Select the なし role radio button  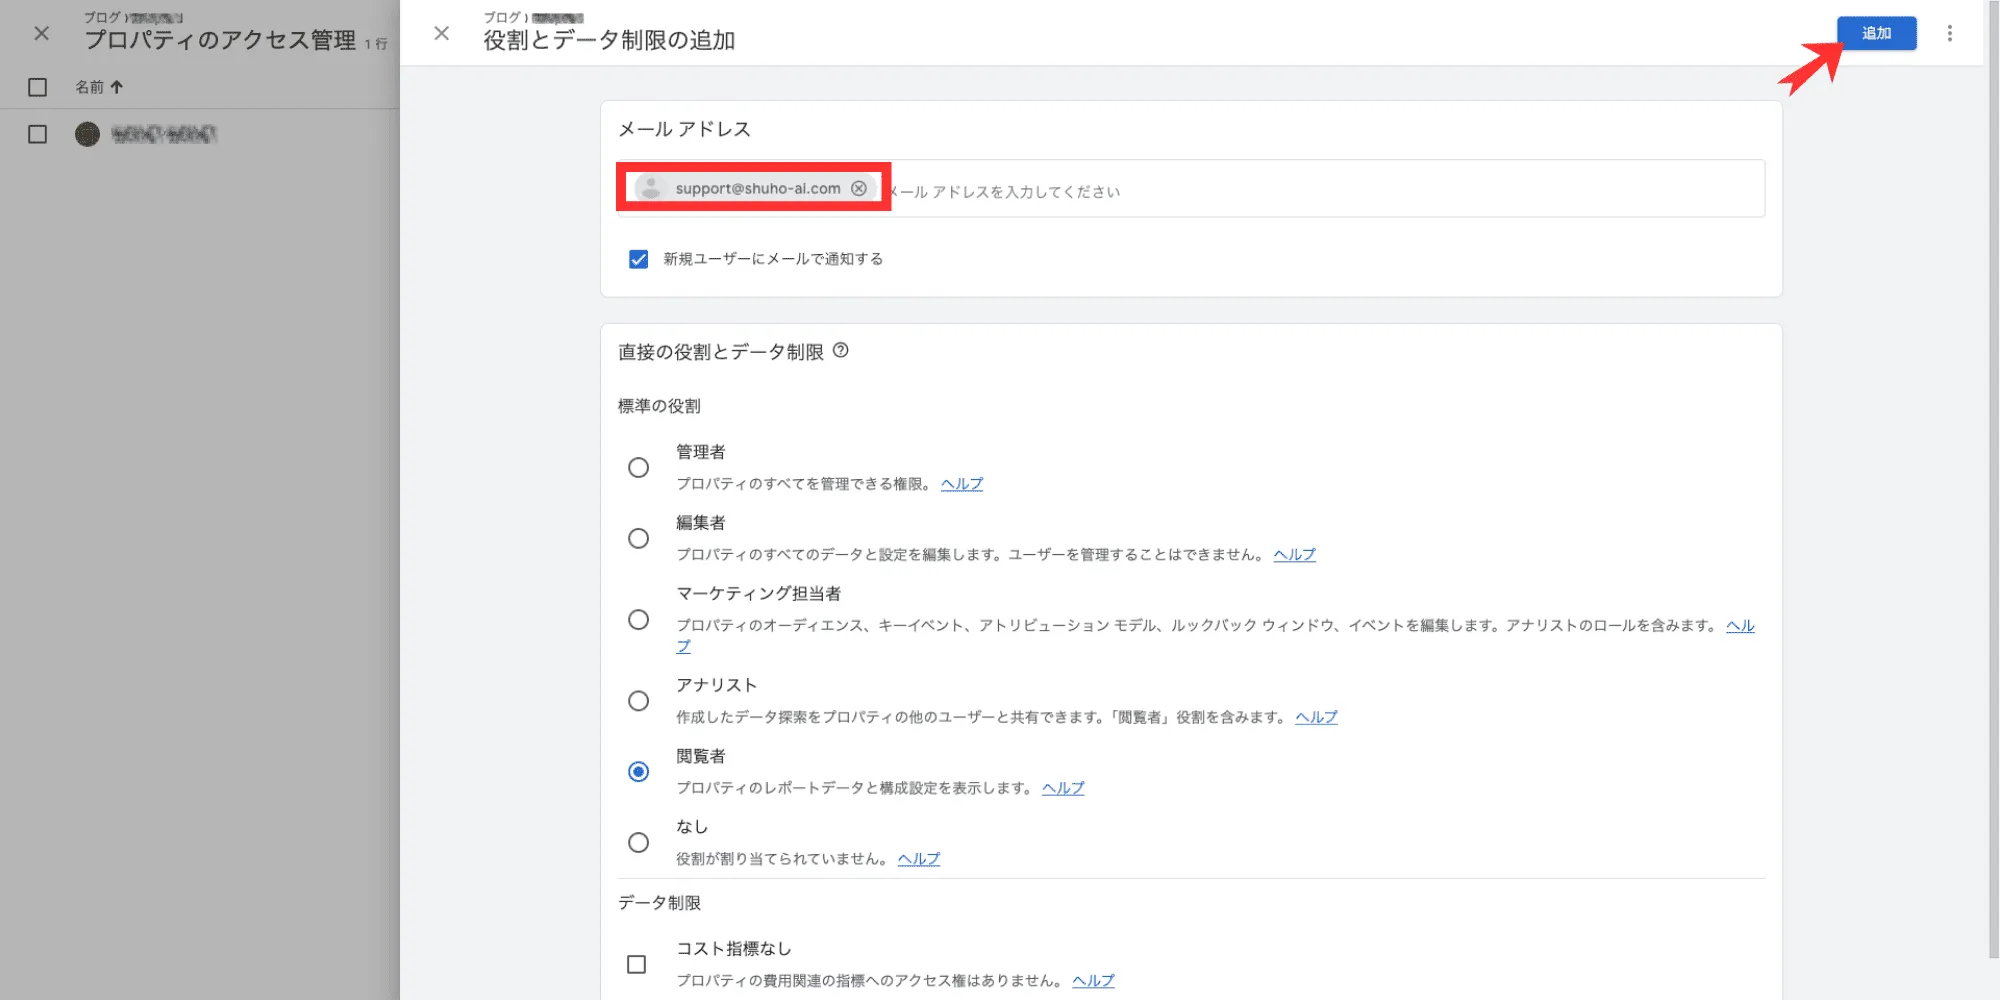pos(638,842)
